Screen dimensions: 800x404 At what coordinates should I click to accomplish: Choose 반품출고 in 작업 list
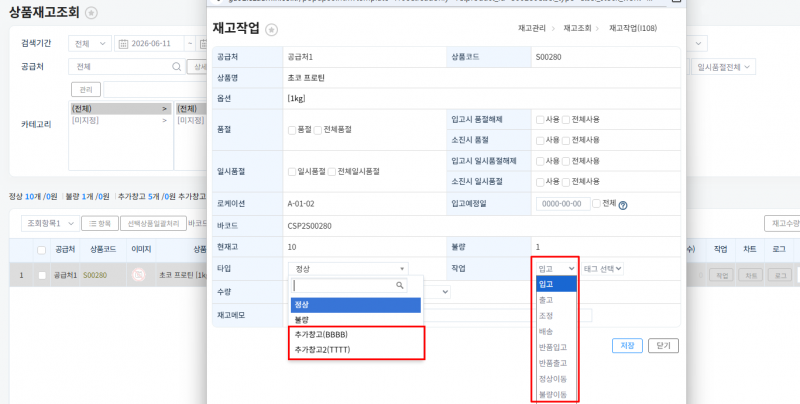coord(556,363)
